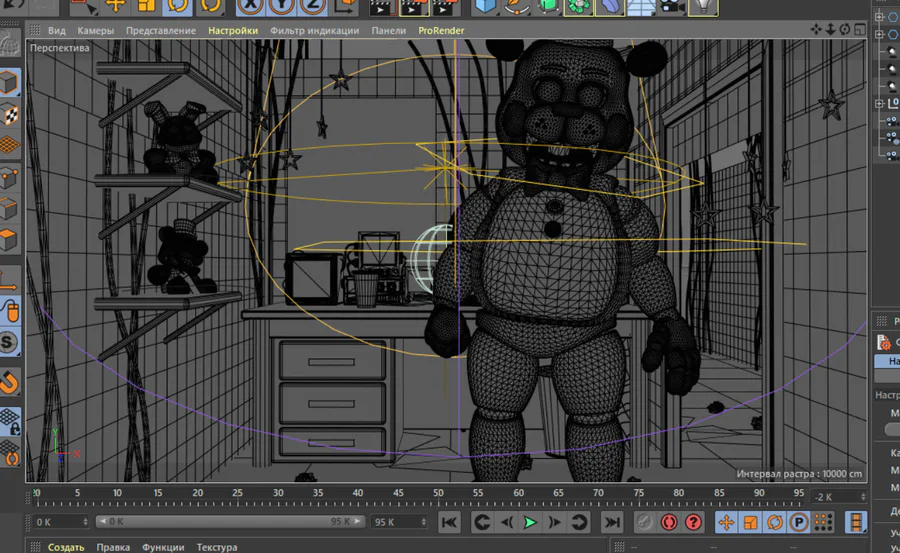Toggle autokeying red button
Viewport: 900px width, 553px height.
[x=669, y=523]
